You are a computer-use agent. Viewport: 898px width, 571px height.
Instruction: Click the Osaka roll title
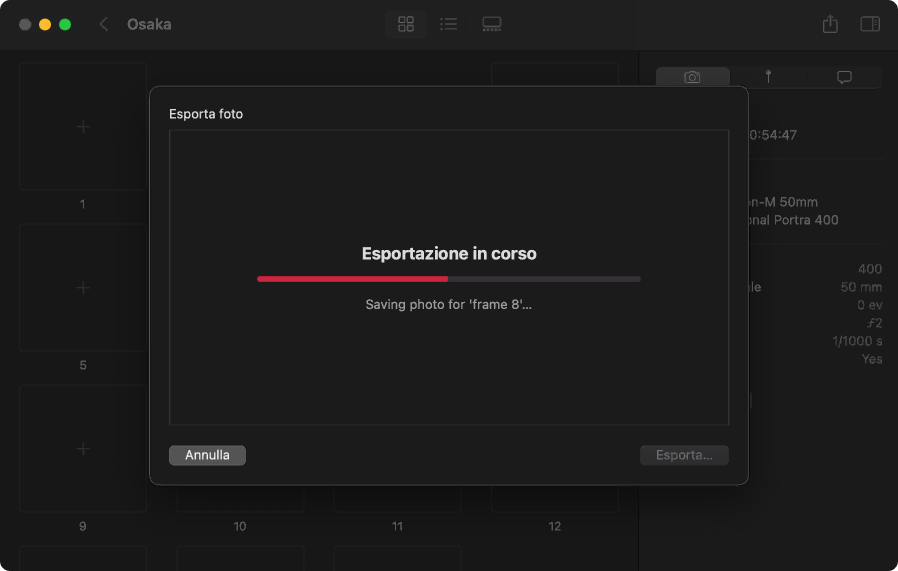149,25
